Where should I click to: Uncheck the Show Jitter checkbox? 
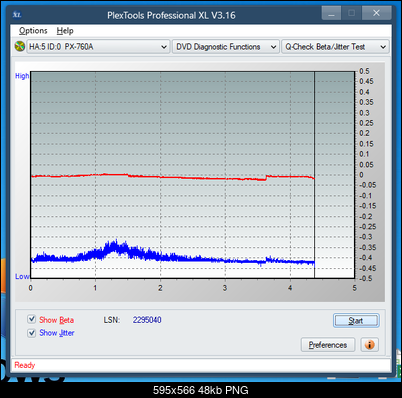31,333
